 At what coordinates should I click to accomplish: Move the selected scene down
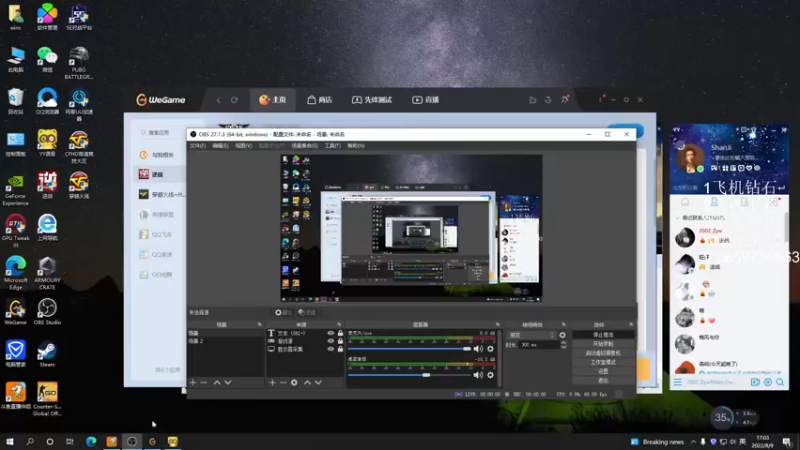(x=228, y=382)
